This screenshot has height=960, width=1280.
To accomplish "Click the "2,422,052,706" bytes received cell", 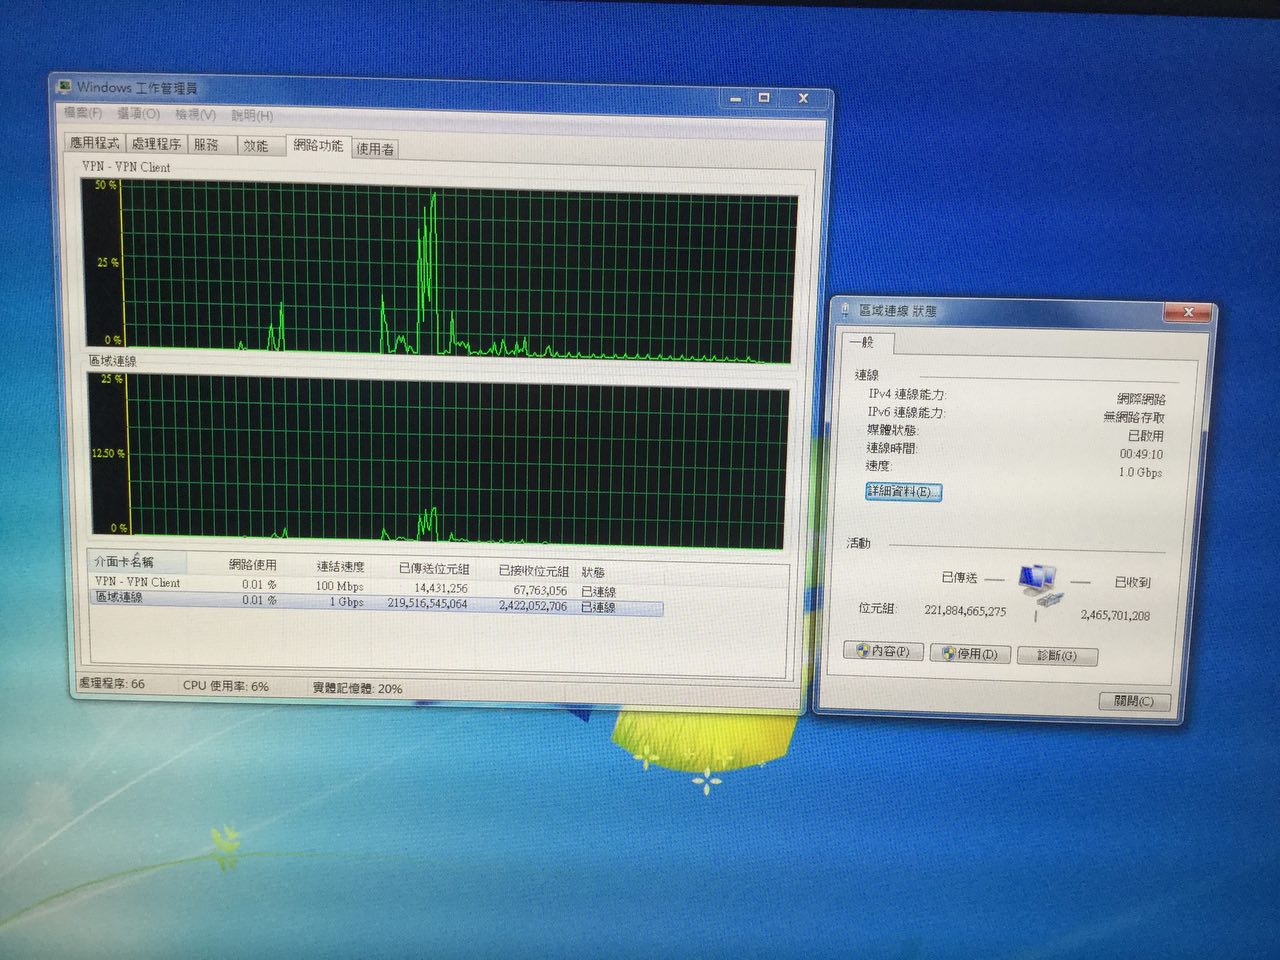I will coord(533,605).
